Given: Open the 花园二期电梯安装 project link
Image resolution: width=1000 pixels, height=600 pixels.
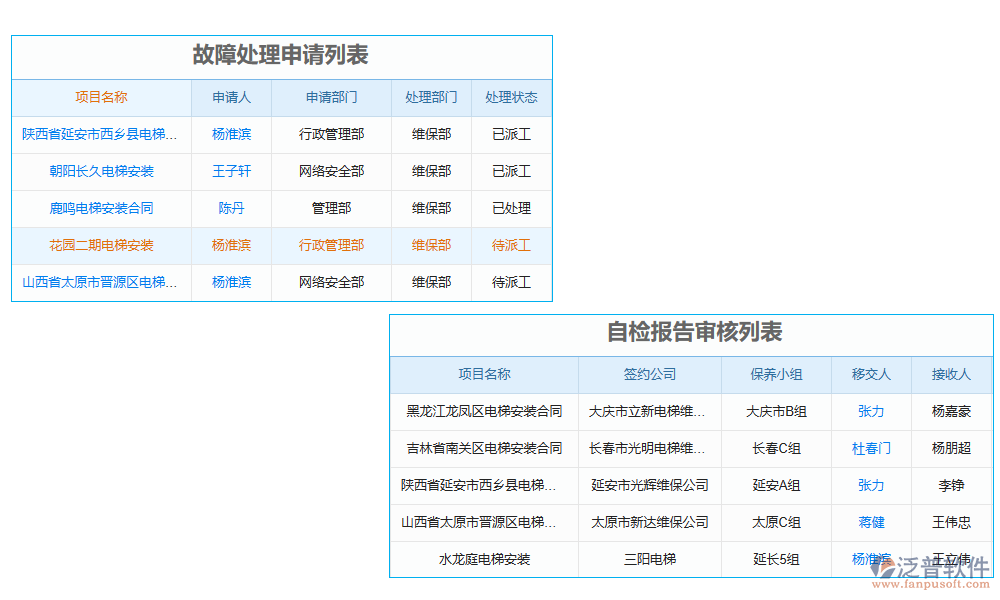Looking at the screenshot, I should point(100,245).
